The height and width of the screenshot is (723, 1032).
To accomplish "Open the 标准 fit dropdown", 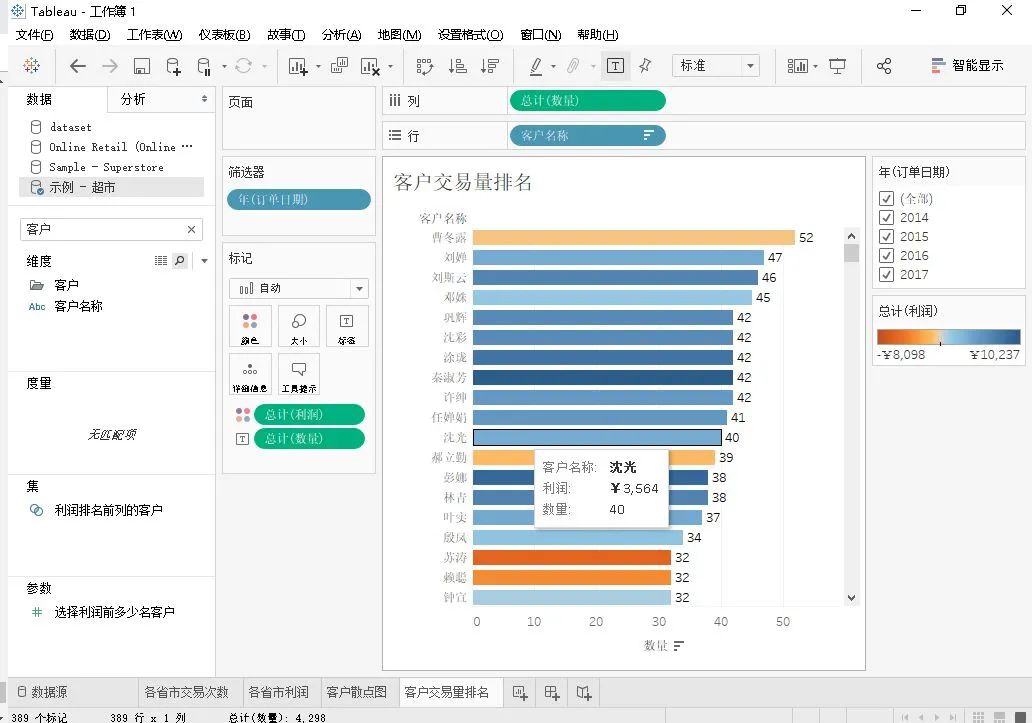I will (715, 66).
